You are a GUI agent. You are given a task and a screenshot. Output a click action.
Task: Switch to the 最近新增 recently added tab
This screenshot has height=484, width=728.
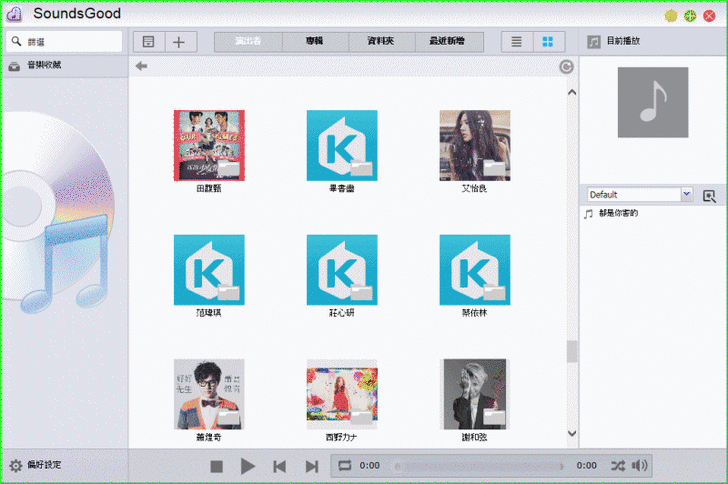coord(448,41)
